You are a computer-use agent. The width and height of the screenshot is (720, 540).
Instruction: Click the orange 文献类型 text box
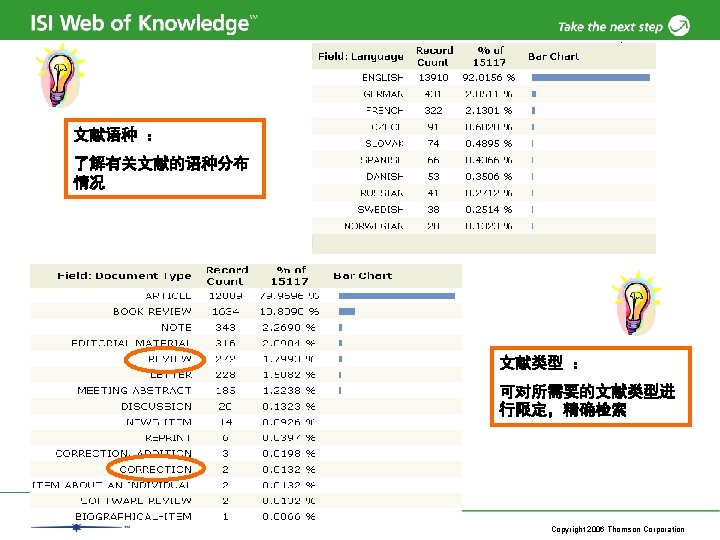591,387
